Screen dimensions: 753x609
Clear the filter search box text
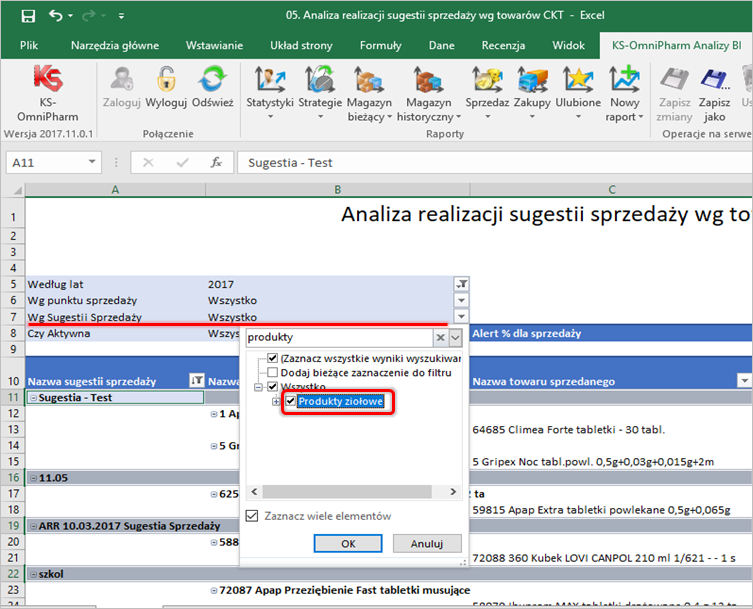pos(440,338)
